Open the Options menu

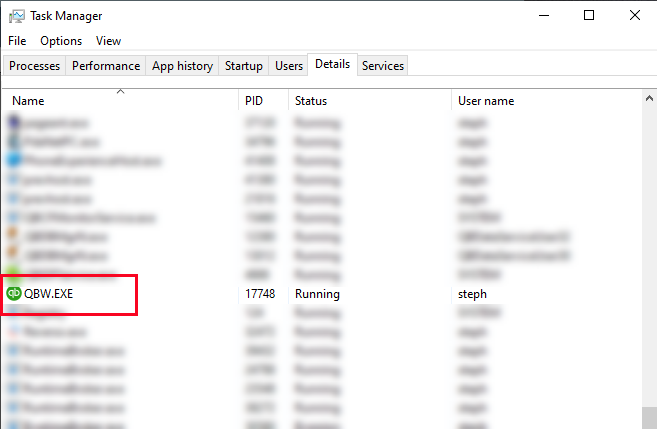[61, 41]
